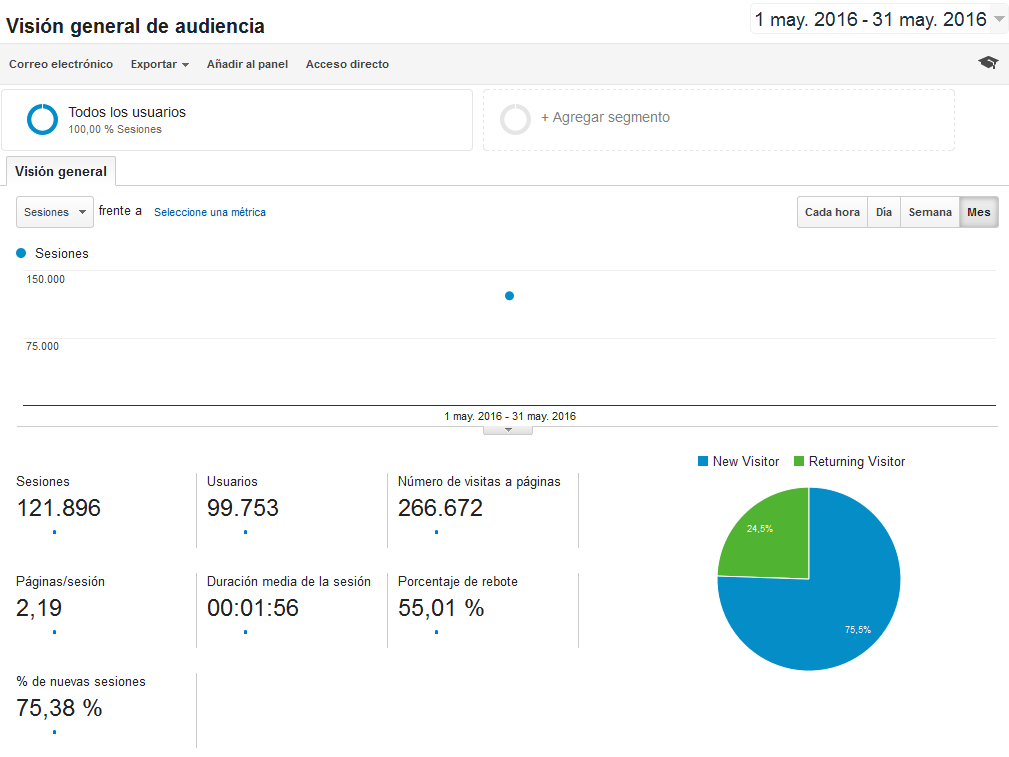Click the Returning Visitor green legend square
1009x757 pixels.
pos(799,461)
